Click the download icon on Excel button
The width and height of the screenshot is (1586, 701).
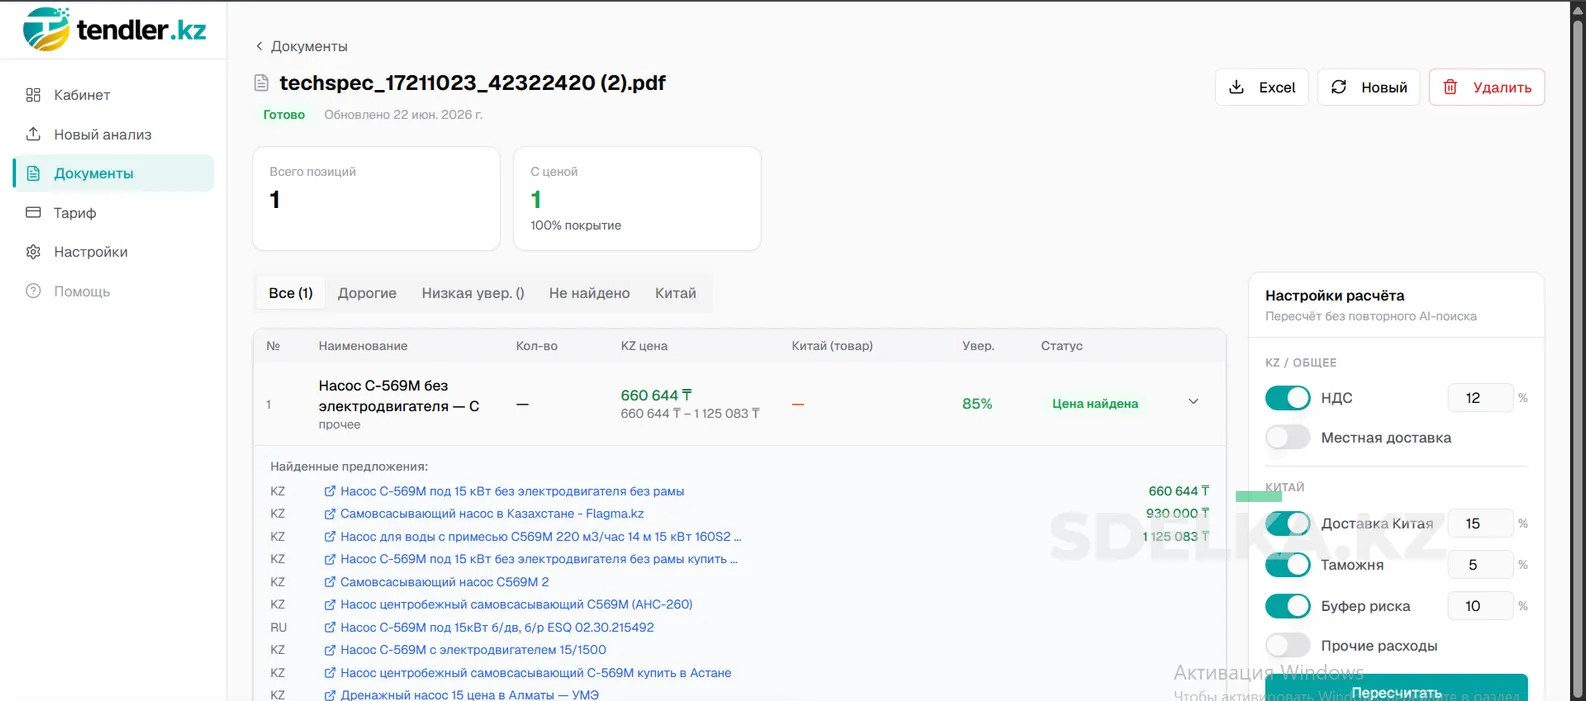[x=1236, y=87]
